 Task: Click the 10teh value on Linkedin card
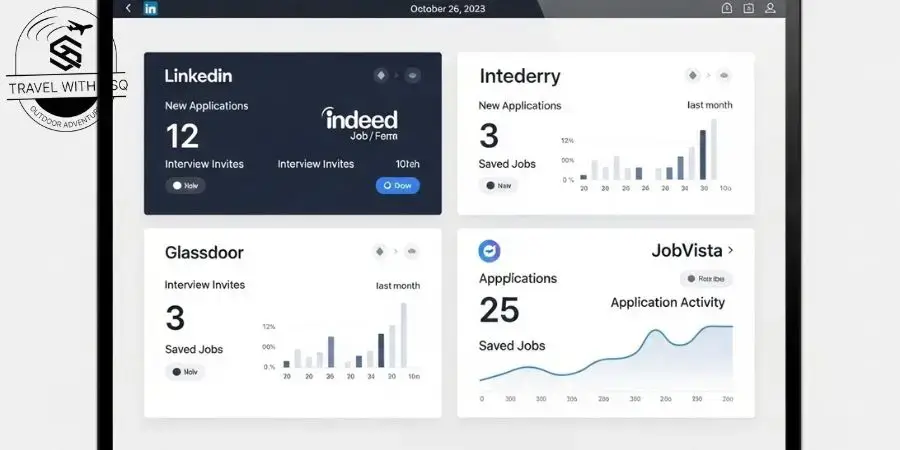(408, 164)
